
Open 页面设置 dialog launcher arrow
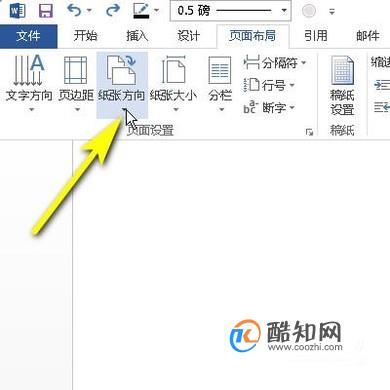[x=309, y=132]
